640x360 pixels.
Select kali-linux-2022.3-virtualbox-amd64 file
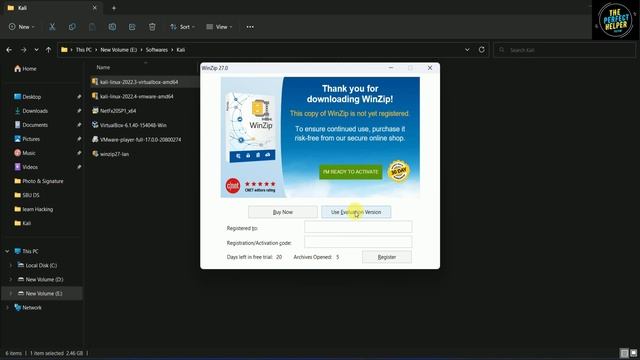coord(139,82)
